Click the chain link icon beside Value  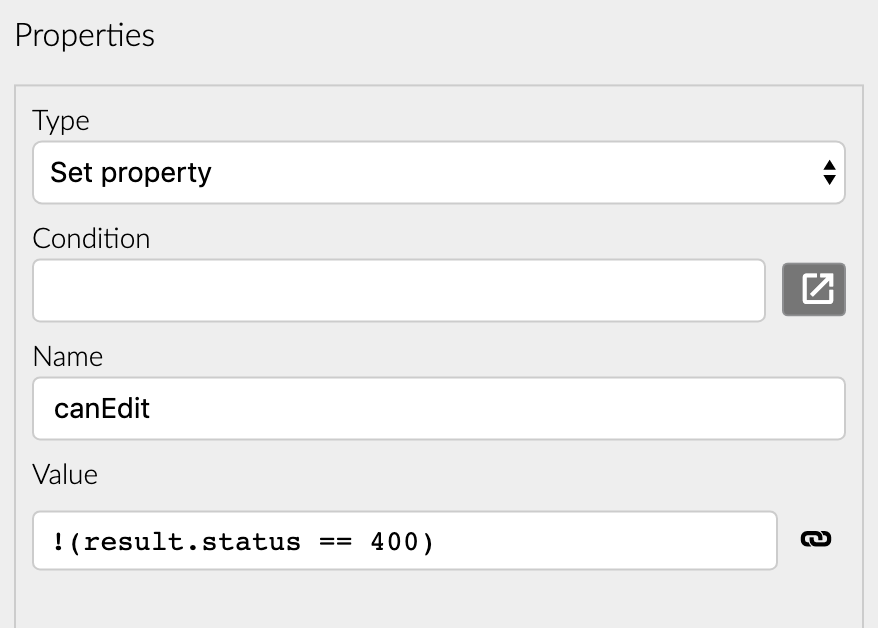click(x=816, y=539)
